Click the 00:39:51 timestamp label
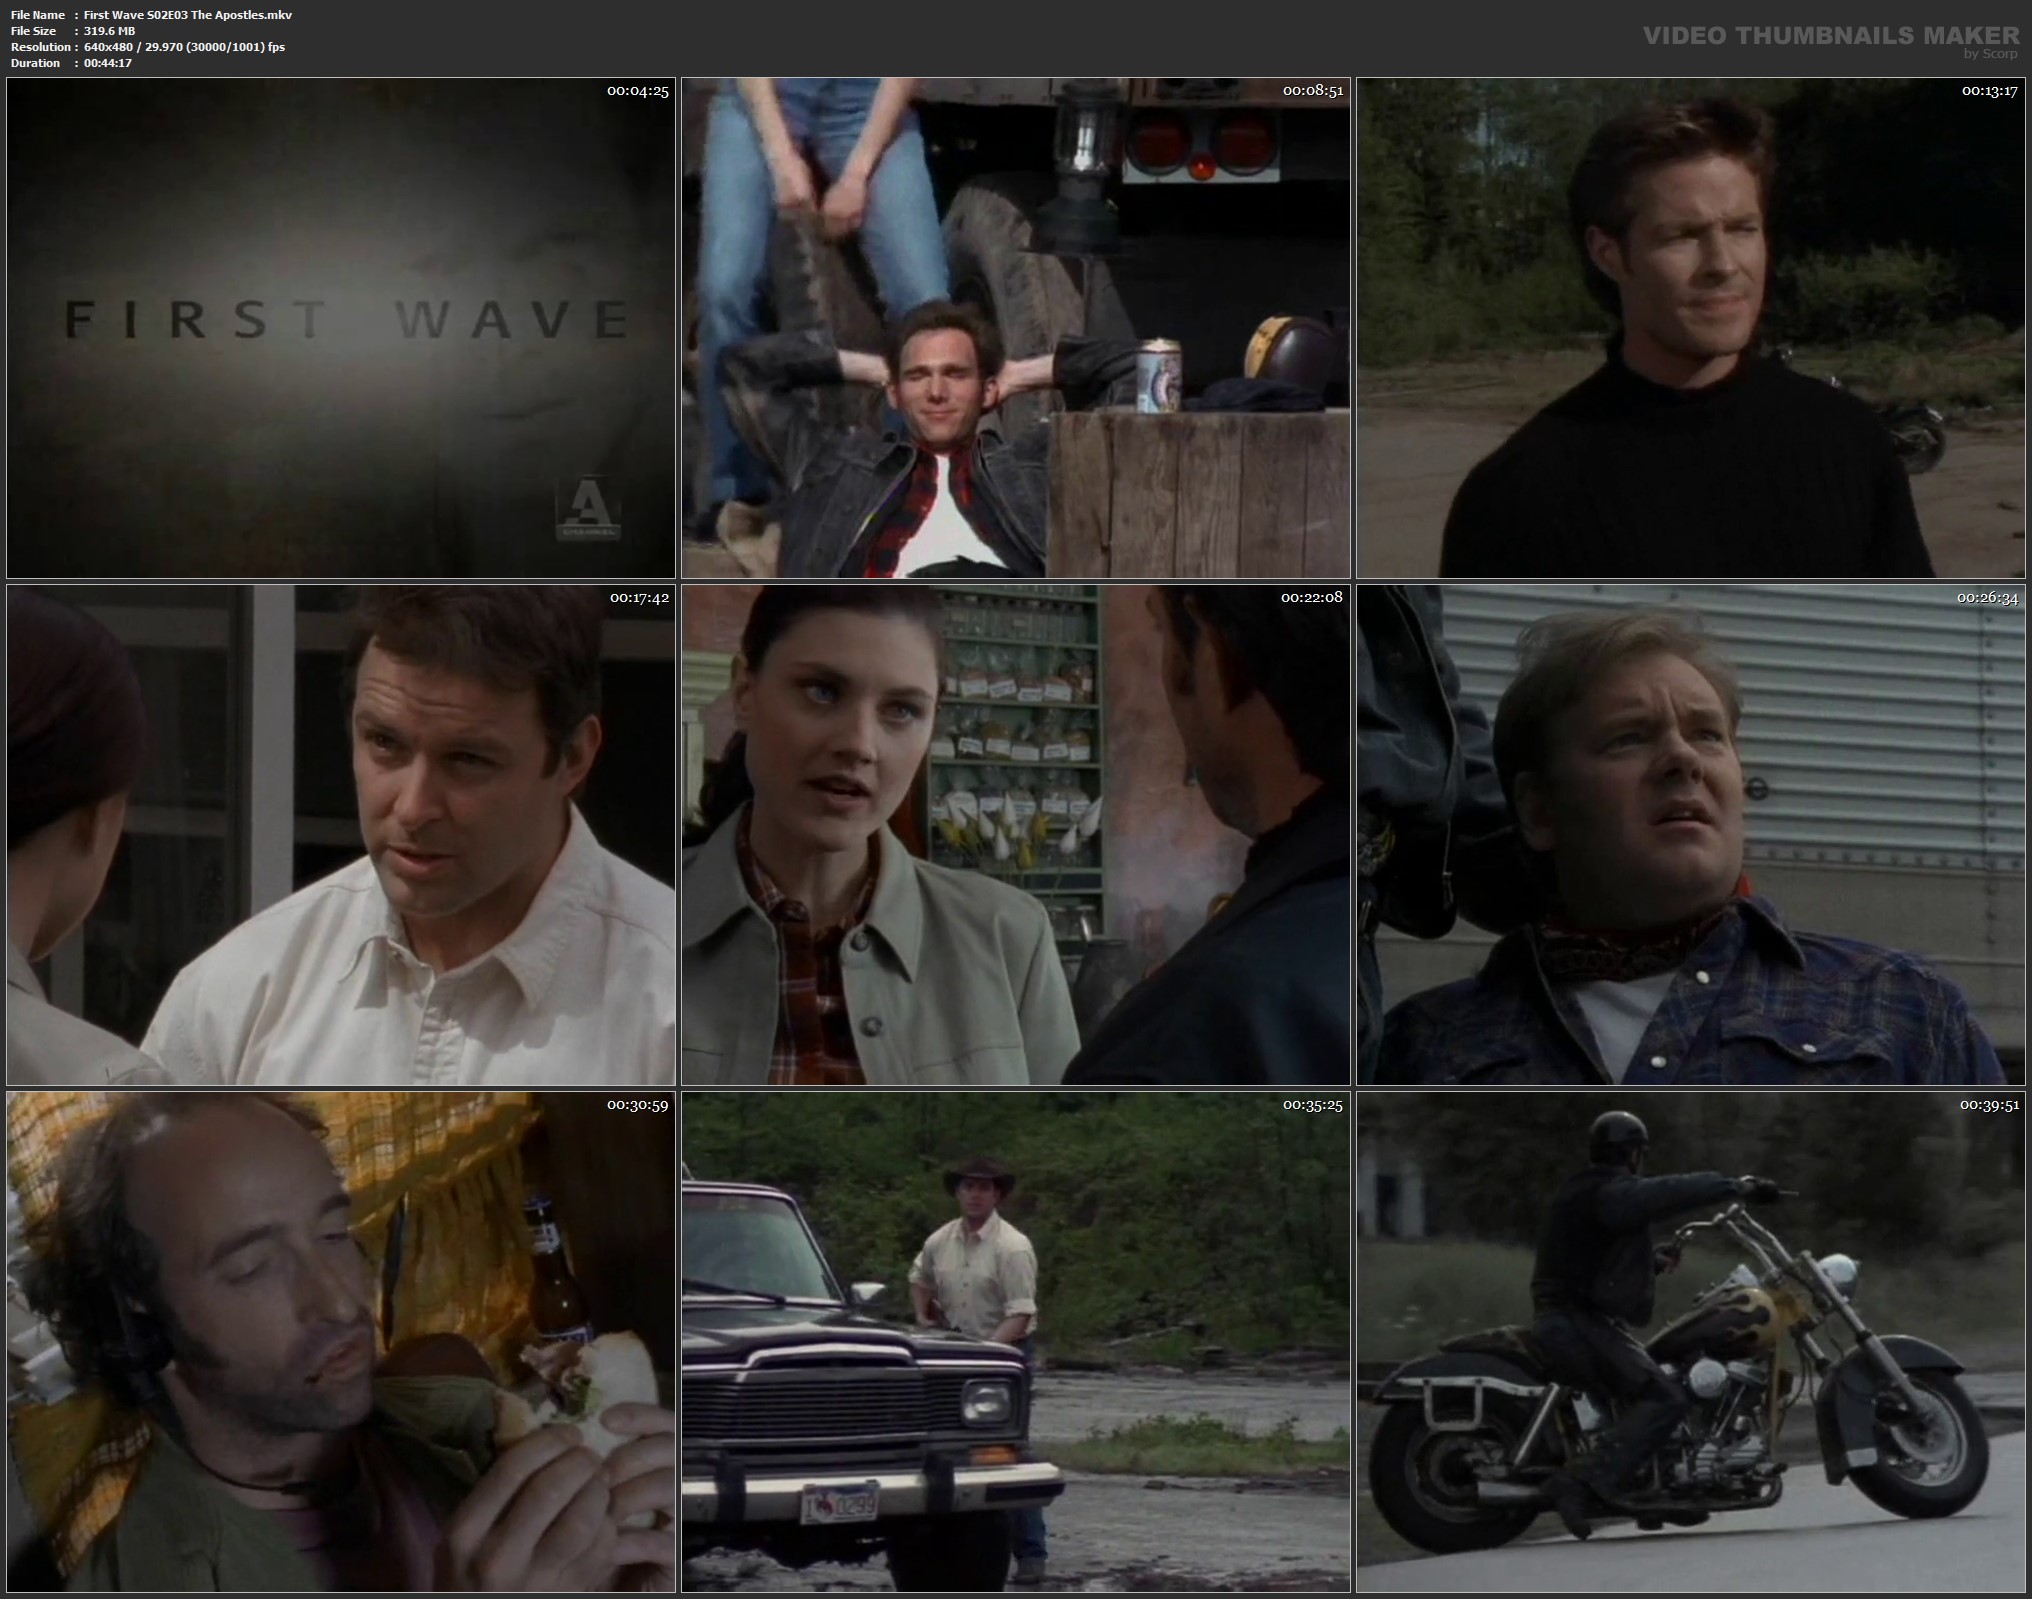The image size is (2032, 1599). [x=1989, y=1106]
